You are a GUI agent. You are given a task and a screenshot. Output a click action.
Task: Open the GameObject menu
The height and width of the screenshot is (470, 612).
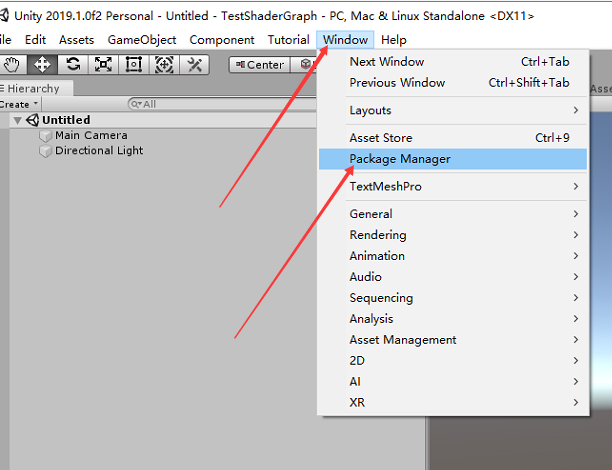[142, 40]
